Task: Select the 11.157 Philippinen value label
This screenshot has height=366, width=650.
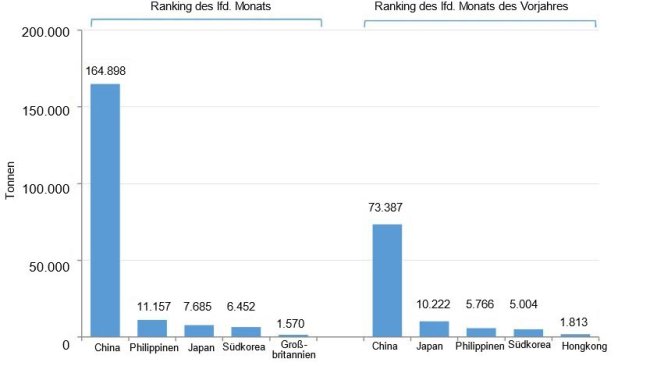Action: tap(154, 307)
